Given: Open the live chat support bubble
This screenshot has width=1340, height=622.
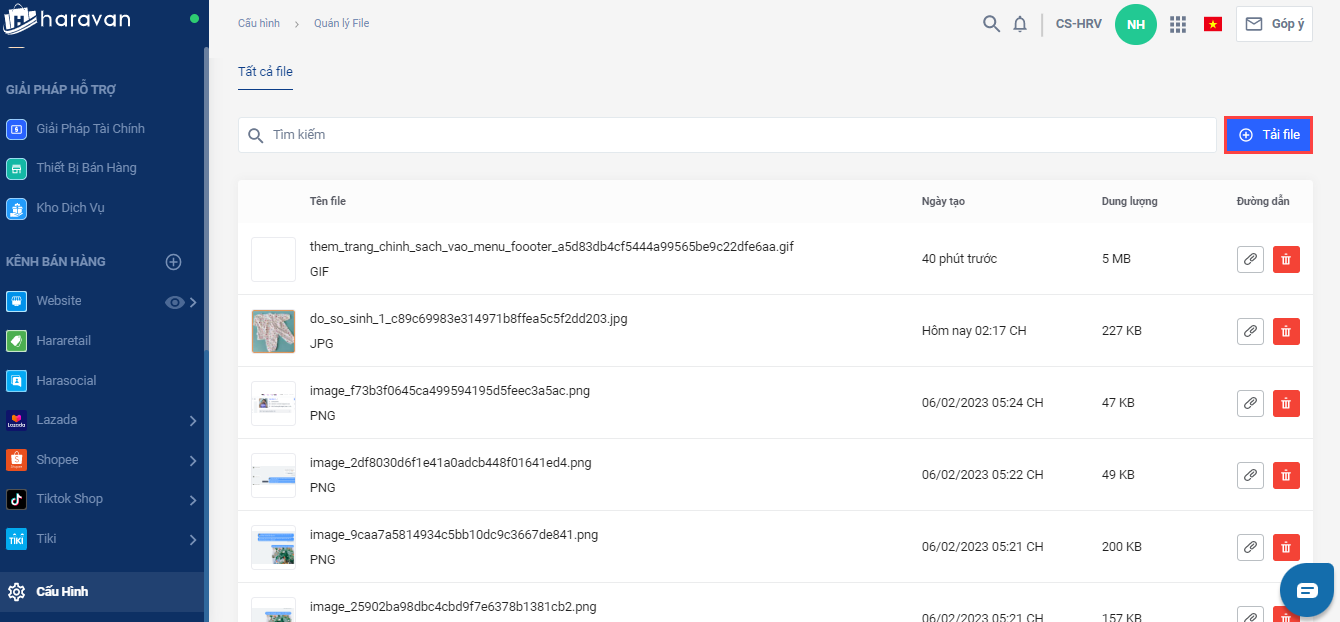Looking at the screenshot, I should click(1307, 590).
